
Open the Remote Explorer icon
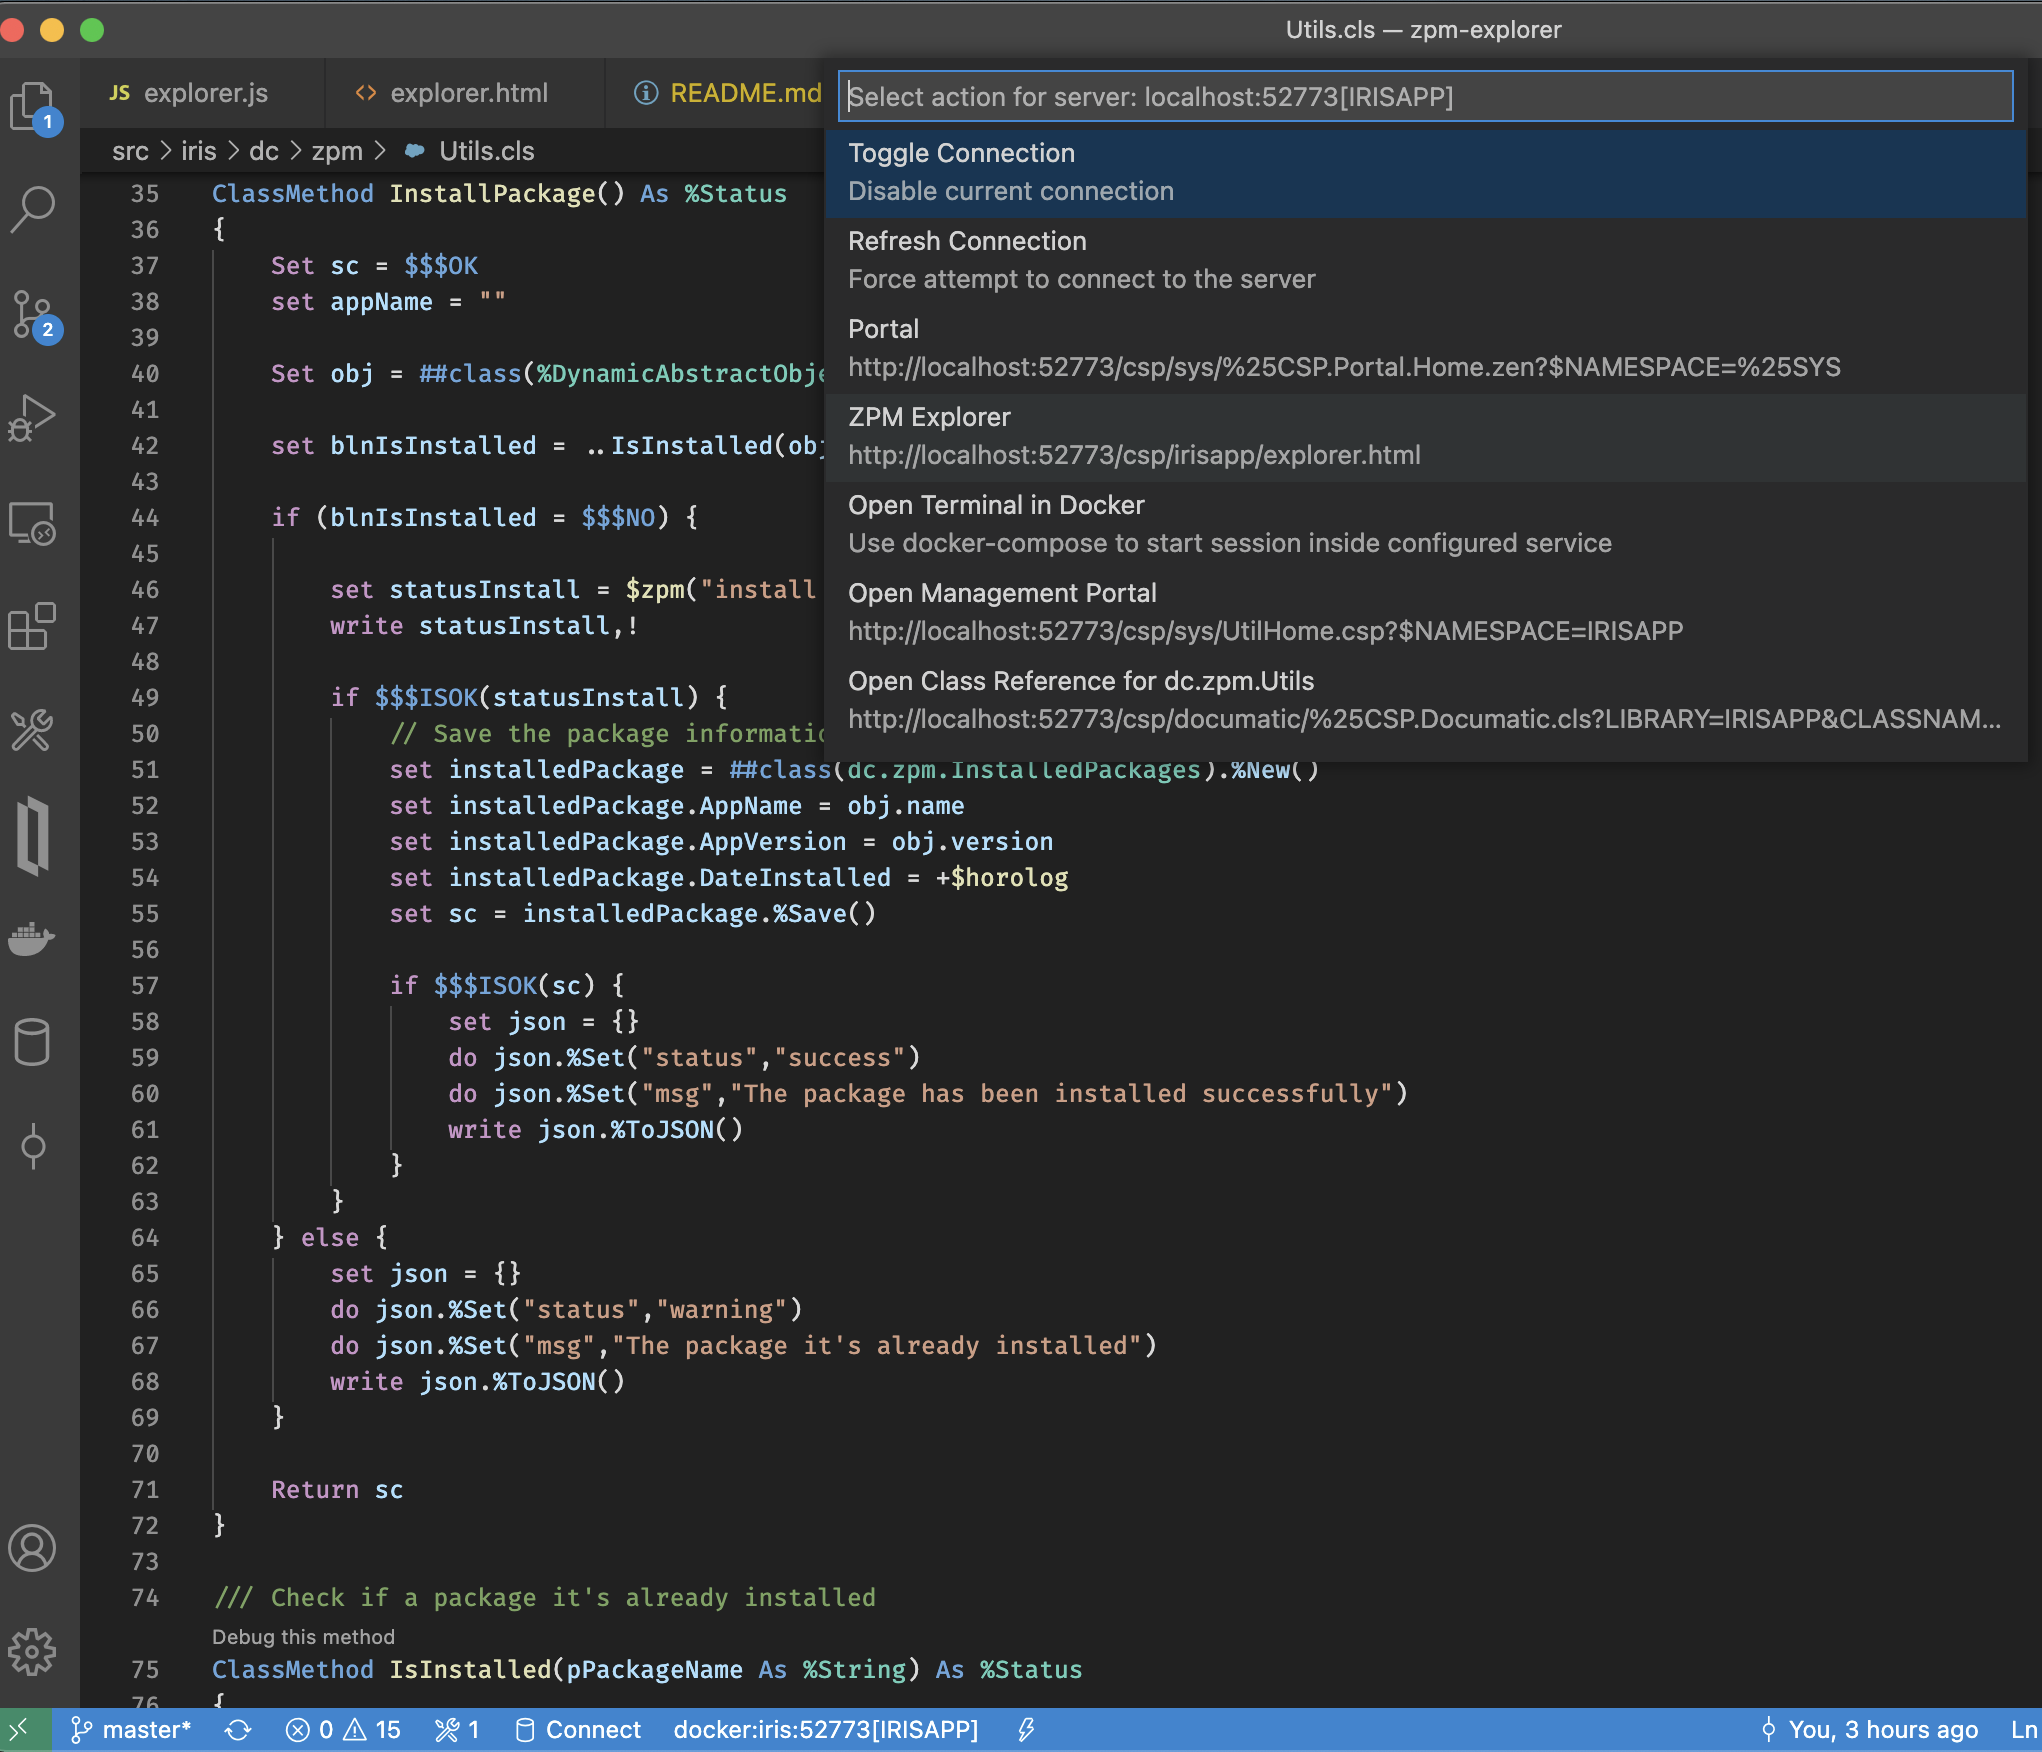[34, 523]
